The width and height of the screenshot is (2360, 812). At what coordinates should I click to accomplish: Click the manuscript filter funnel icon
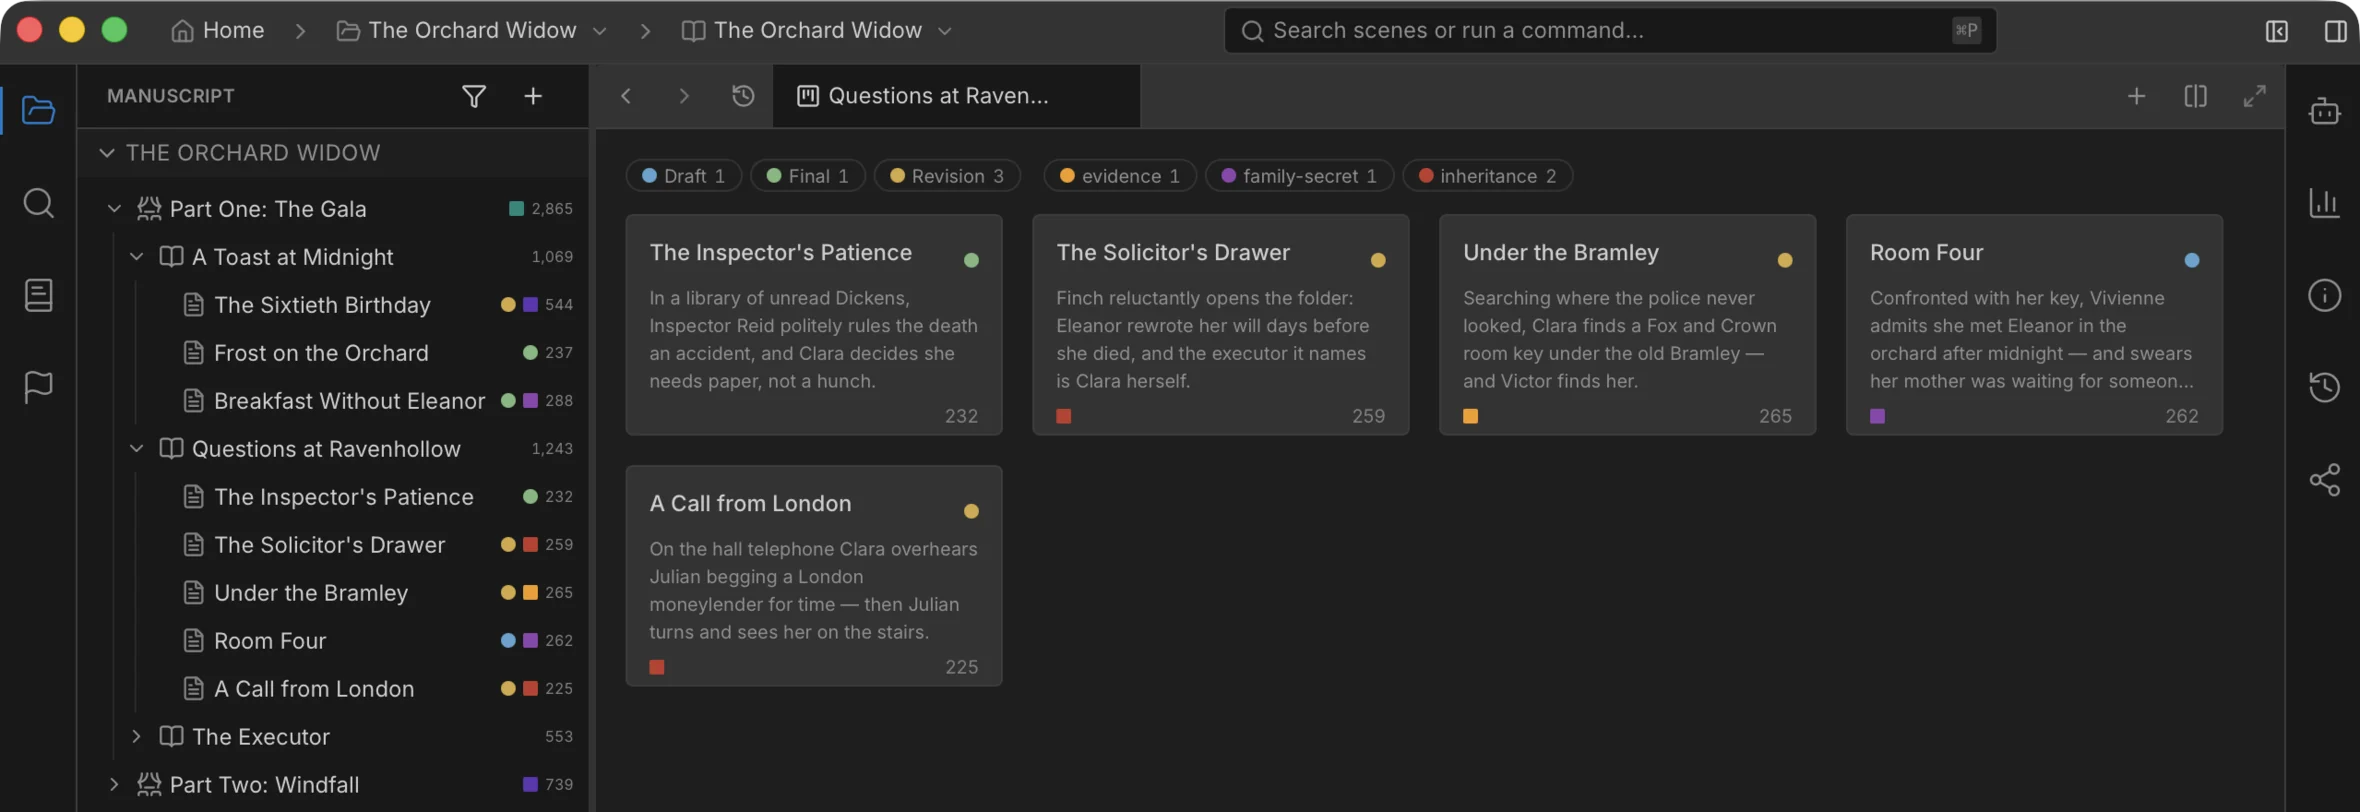pyautogui.click(x=474, y=96)
